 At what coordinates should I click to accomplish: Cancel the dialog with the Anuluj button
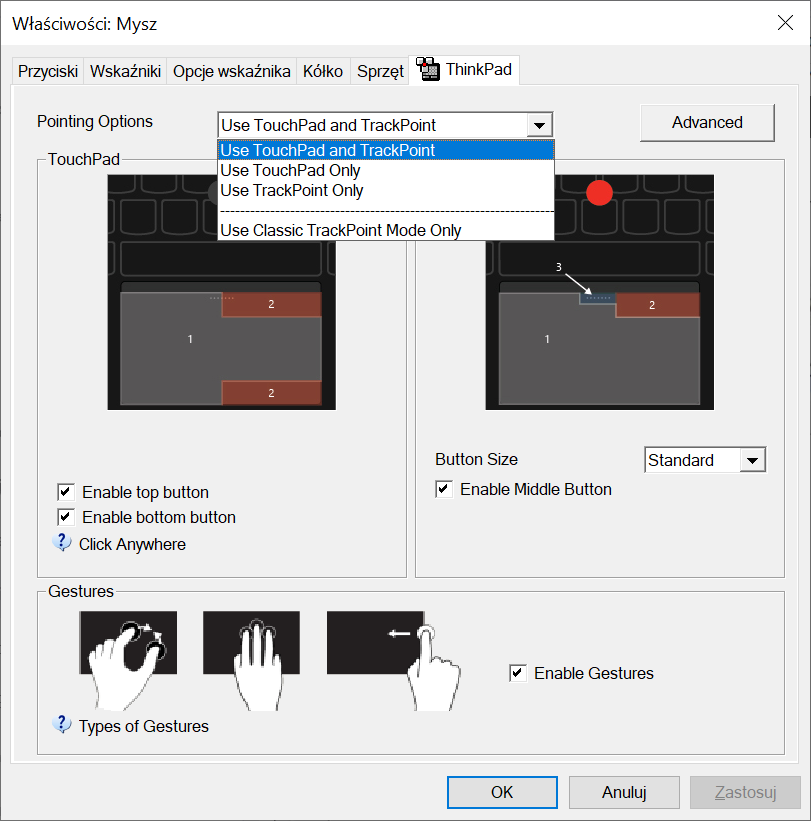(x=624, y=792)
